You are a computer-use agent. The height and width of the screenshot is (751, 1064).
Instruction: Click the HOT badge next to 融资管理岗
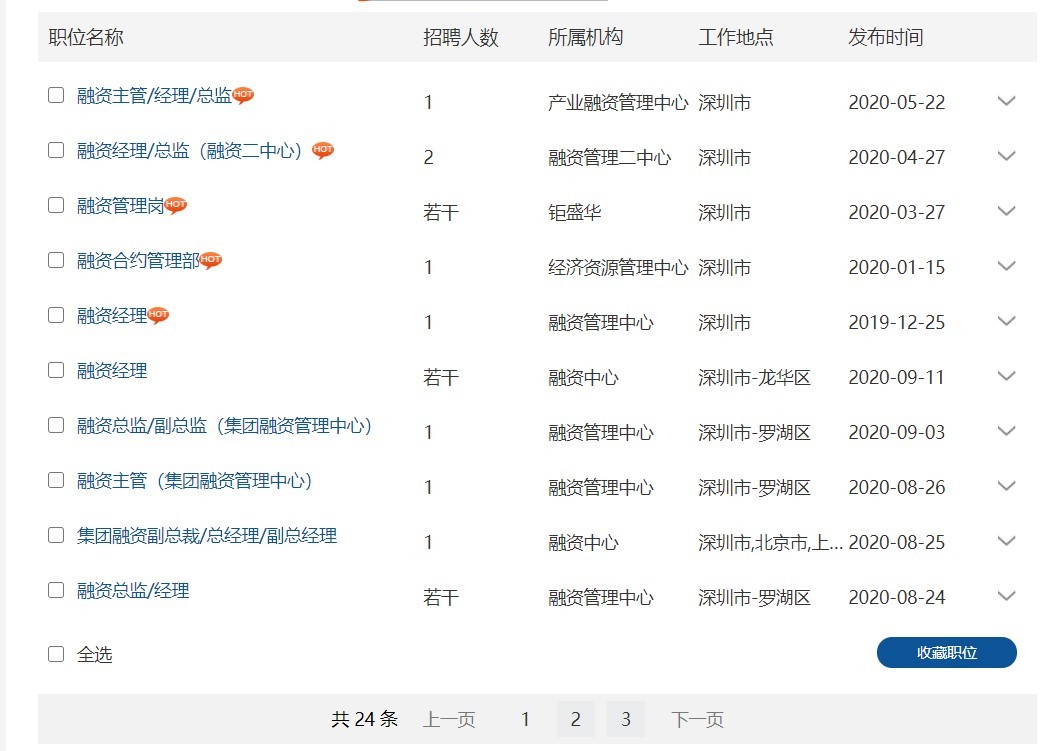(x=176, y=205)
